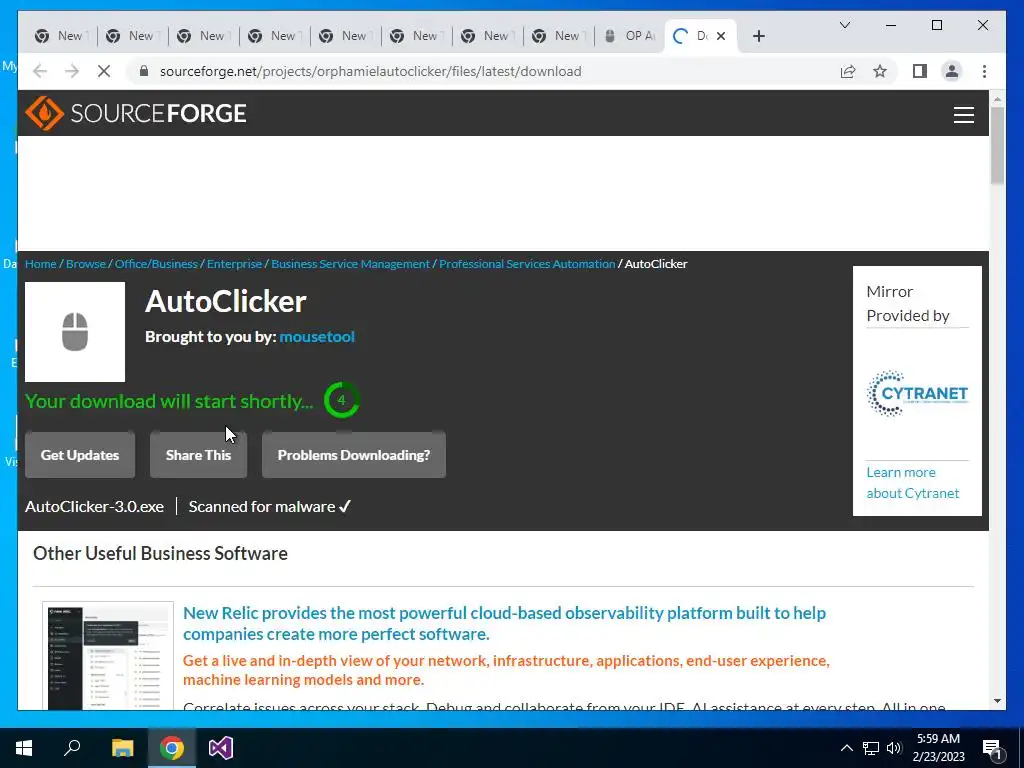Open the New Relic headline link
Screen dimensions: 1024x768
(x=504, y=623)
